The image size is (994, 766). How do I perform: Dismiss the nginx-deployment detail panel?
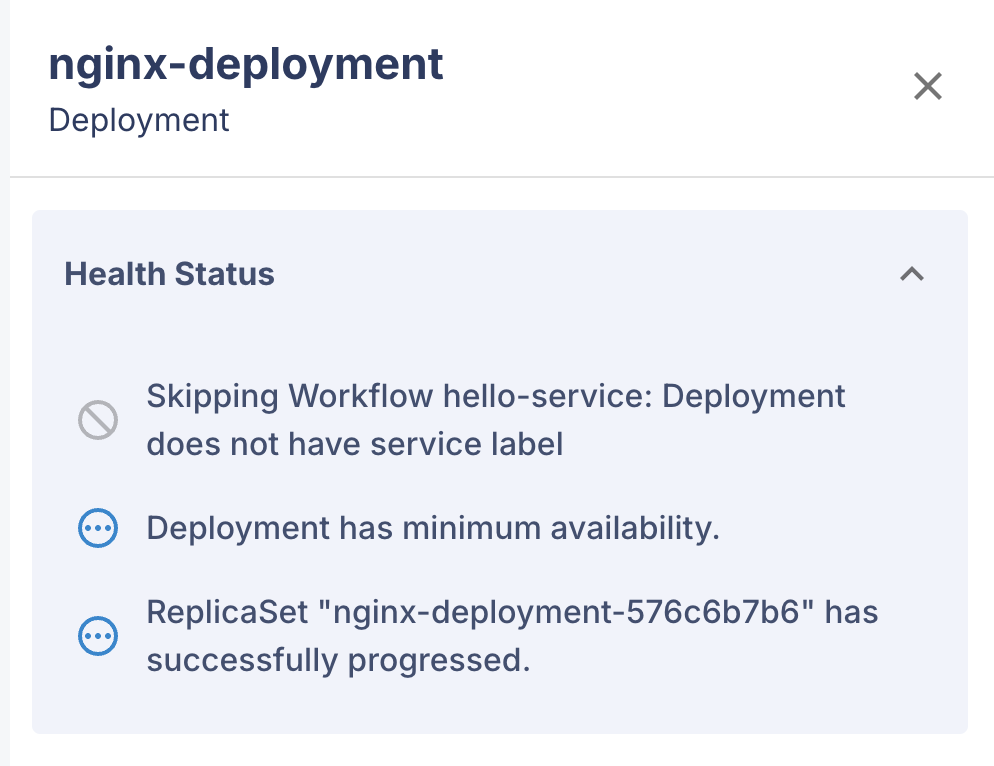[927, 87]
